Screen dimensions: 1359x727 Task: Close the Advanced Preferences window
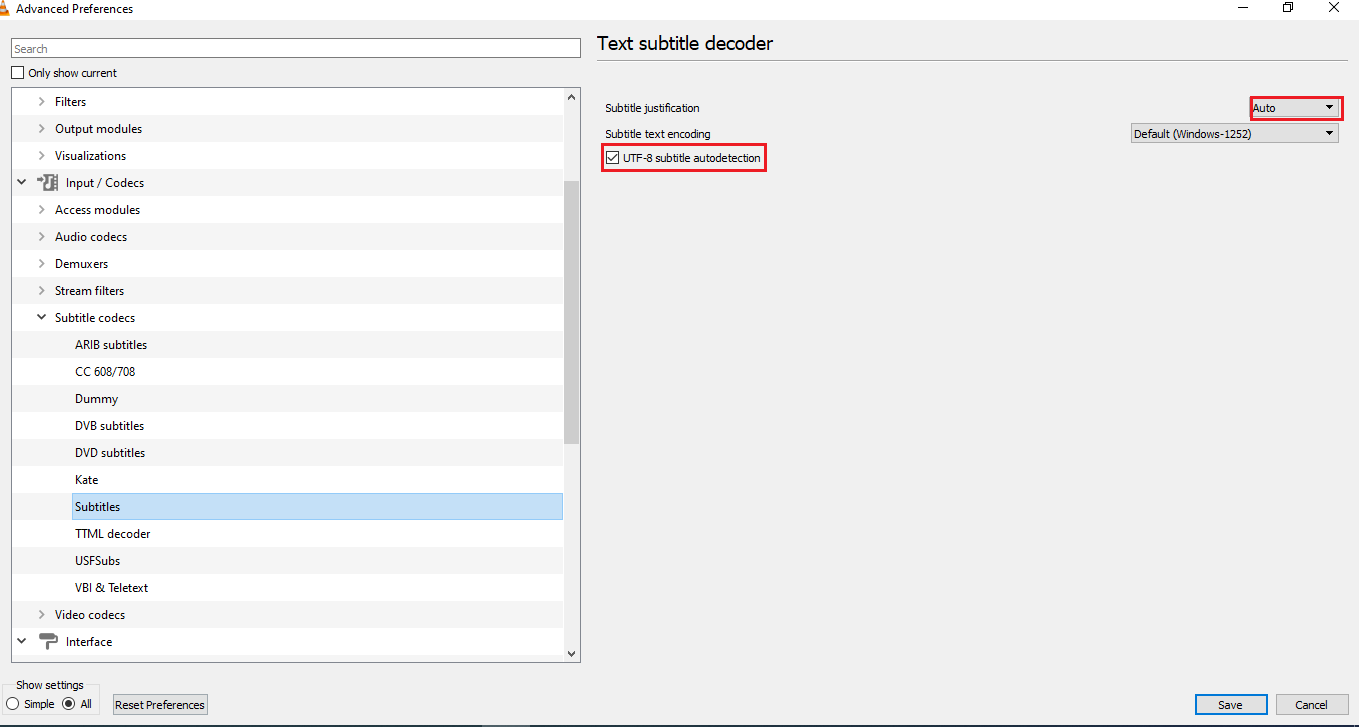1334,8
